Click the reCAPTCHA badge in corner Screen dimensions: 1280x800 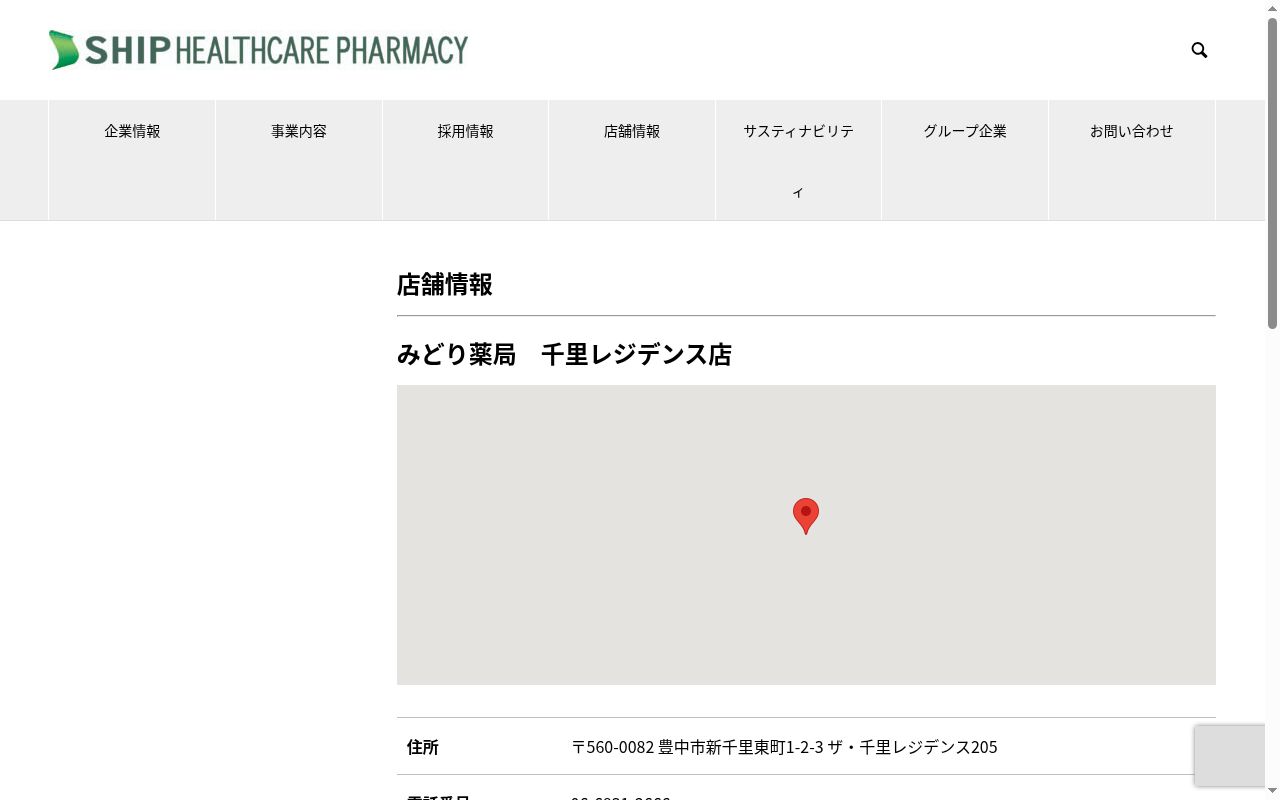click(1230, 755)
